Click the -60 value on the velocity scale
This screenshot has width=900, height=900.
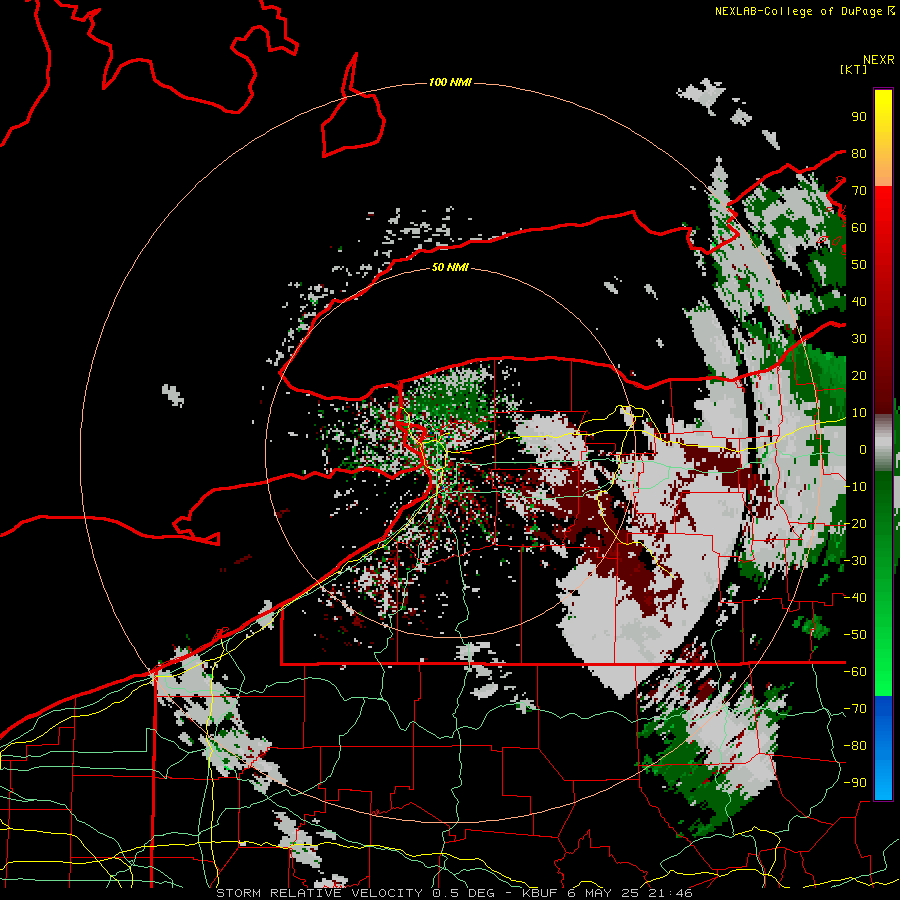tap(855, 672)
